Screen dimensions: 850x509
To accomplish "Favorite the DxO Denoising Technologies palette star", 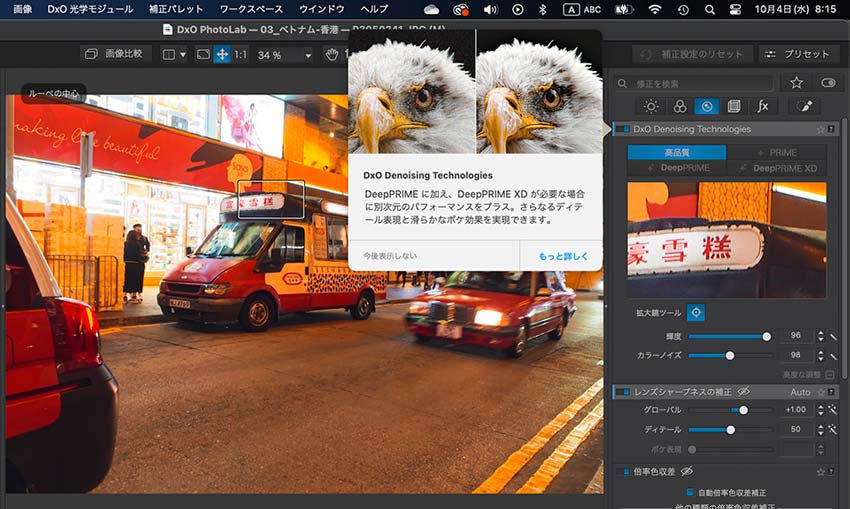I will pos(821,129).
